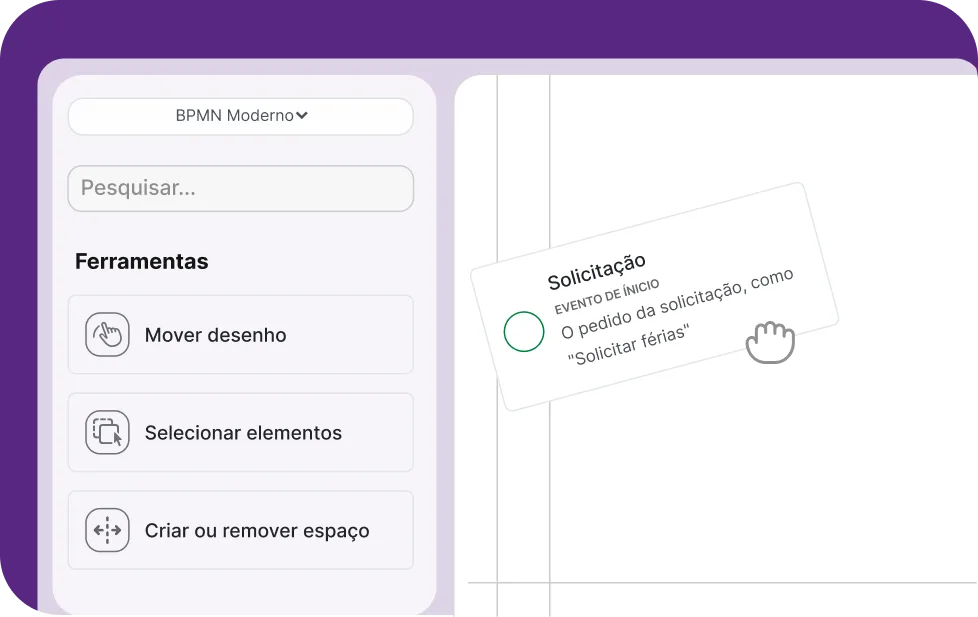Select the Criar ou remover espaço icon

click(107, 530)
